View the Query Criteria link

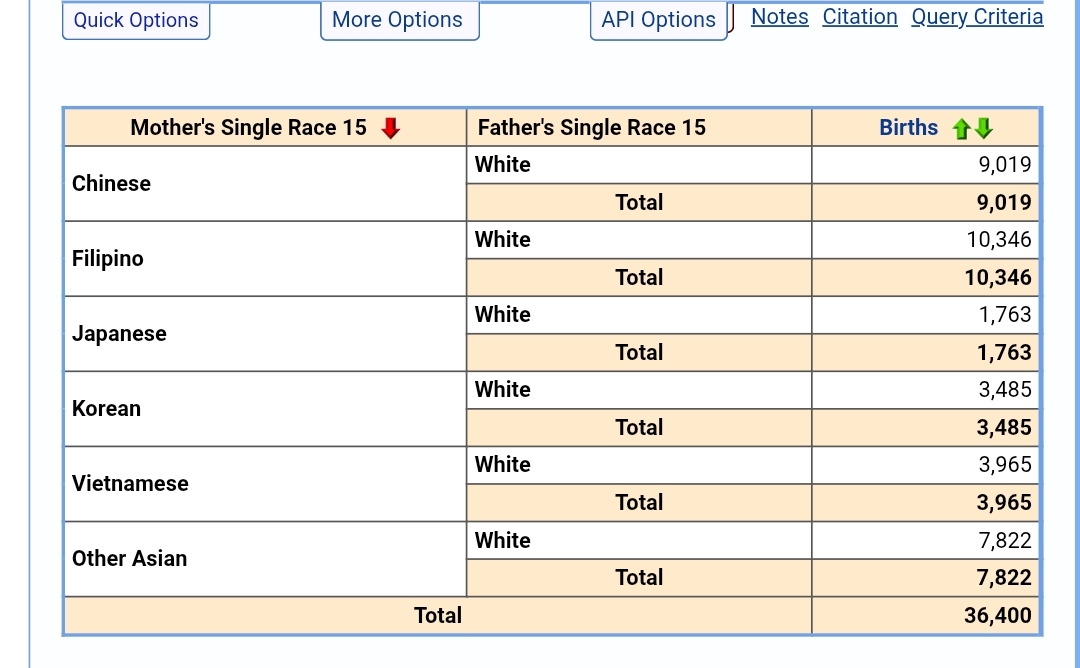click(977, 17)
